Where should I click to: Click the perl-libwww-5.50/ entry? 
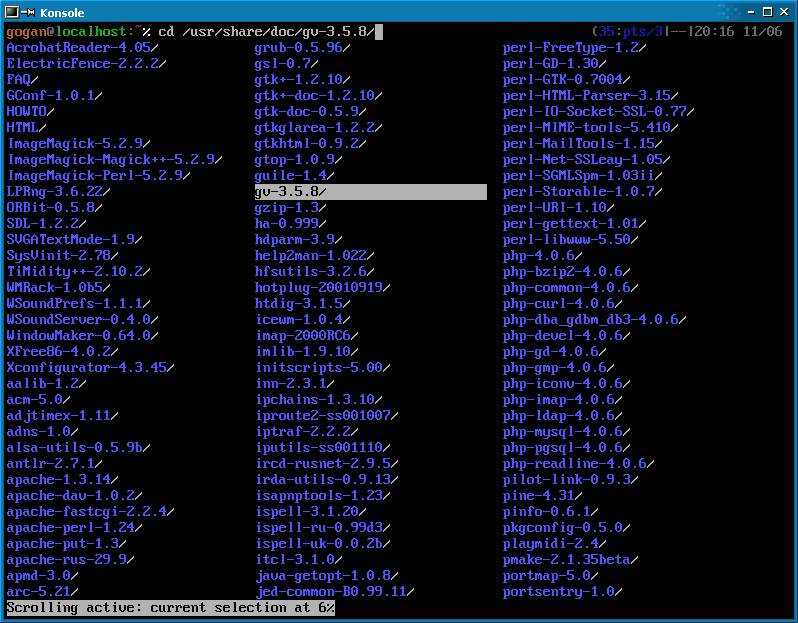(x=571, y=240)
